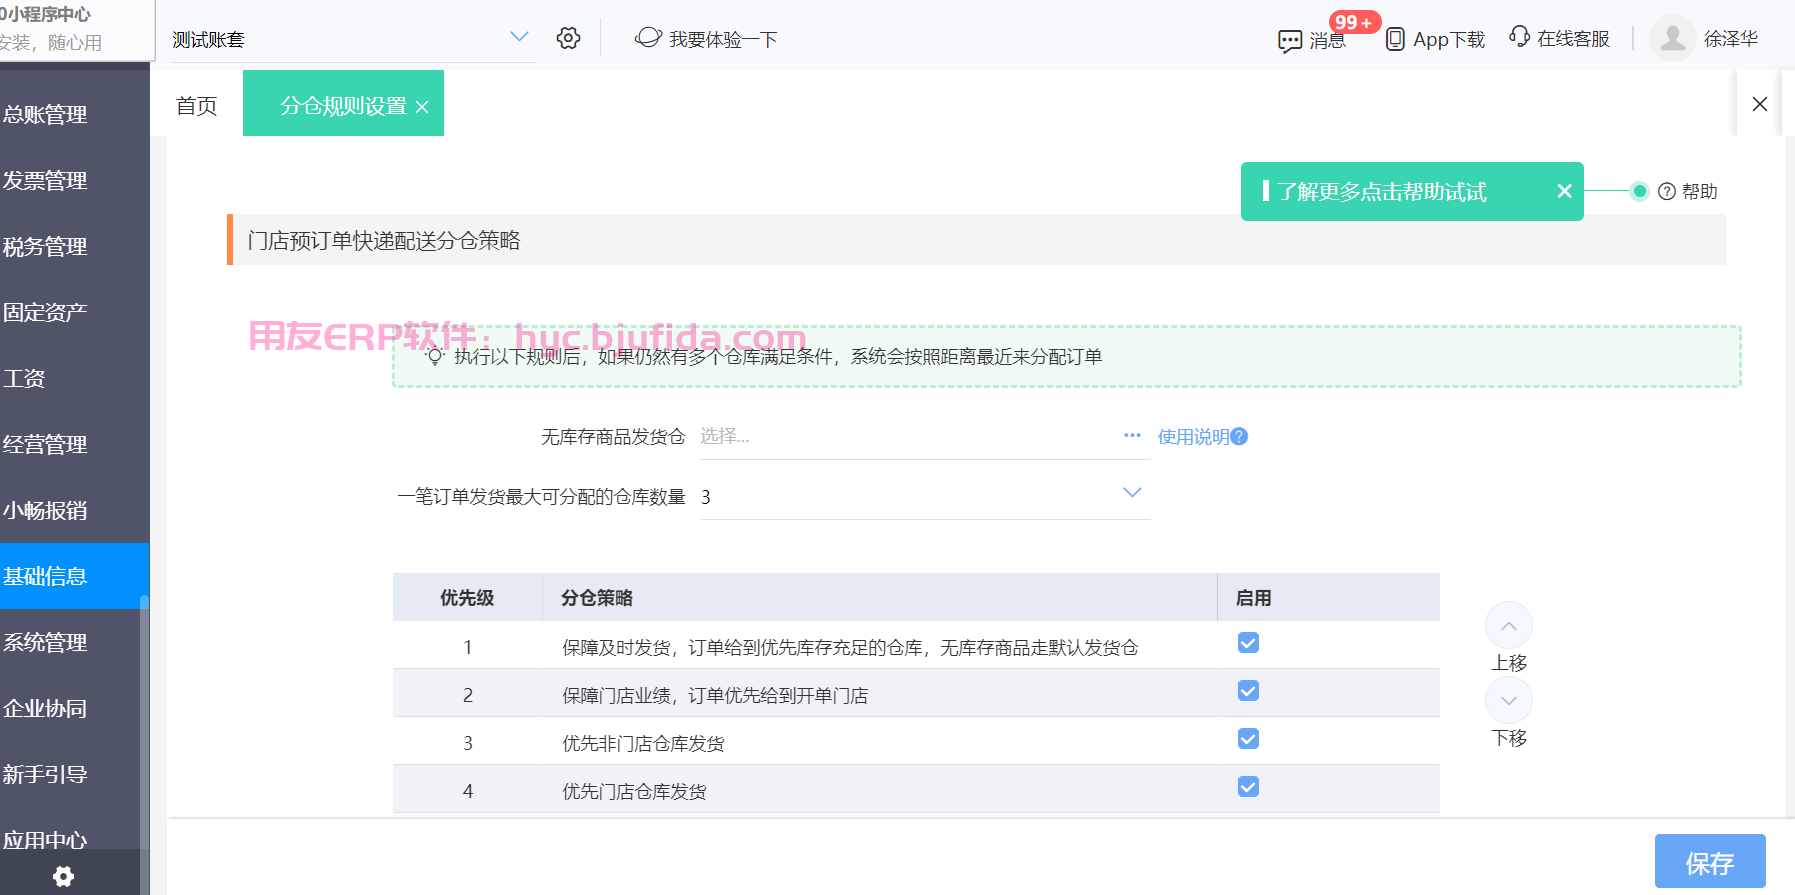Open 新手引导 in the sidebar
Image resolution: width=1795 pixels, height=895 pixels.
click(75, 774)
